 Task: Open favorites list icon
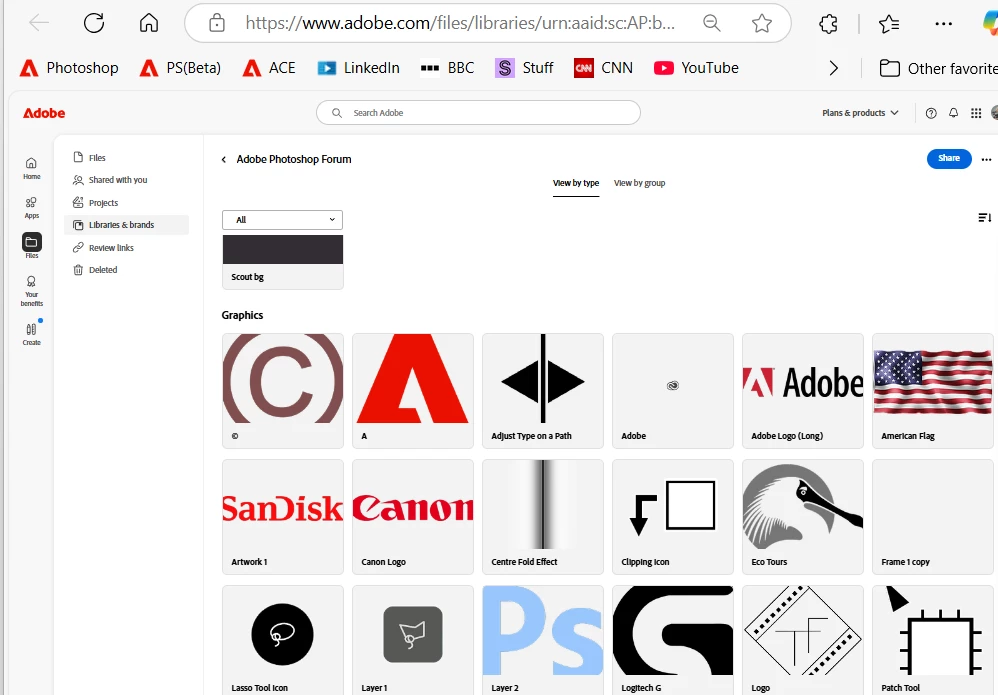coord(889,24)
